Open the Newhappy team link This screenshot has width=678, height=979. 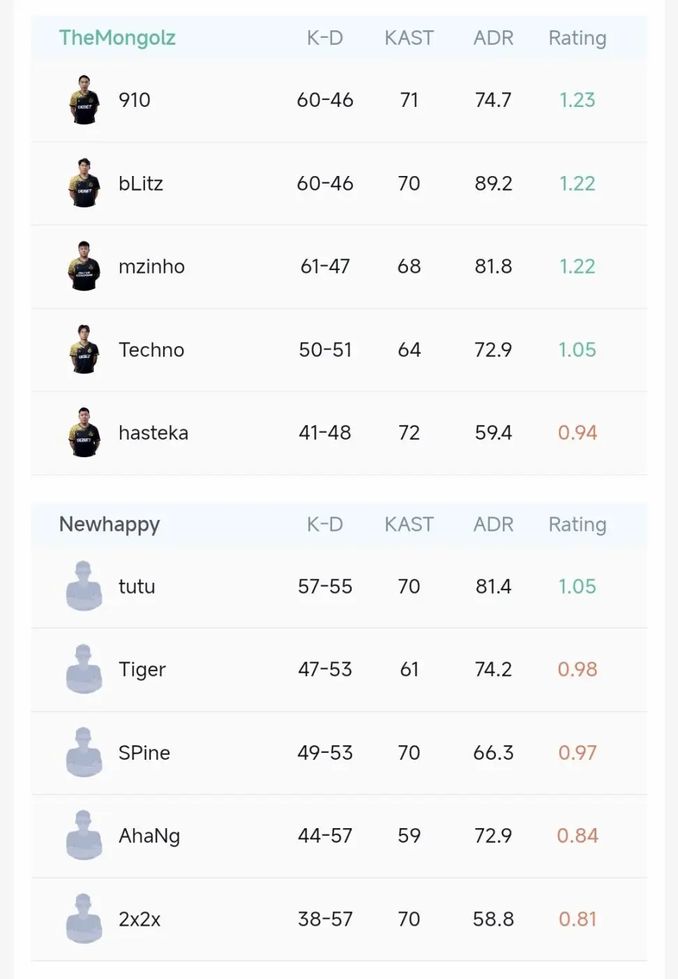tap(109, 524)
